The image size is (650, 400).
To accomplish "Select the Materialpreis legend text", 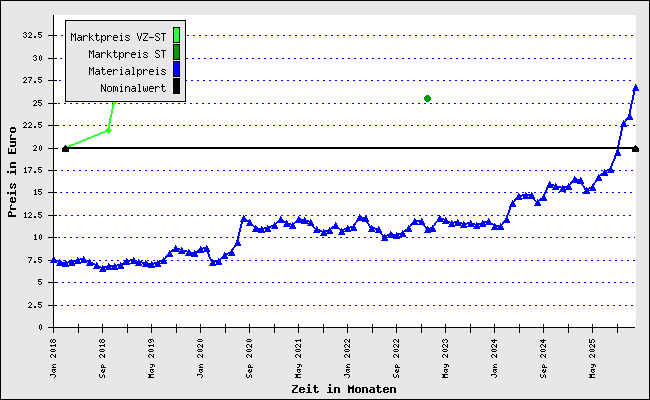I will [x=127, y=71].
